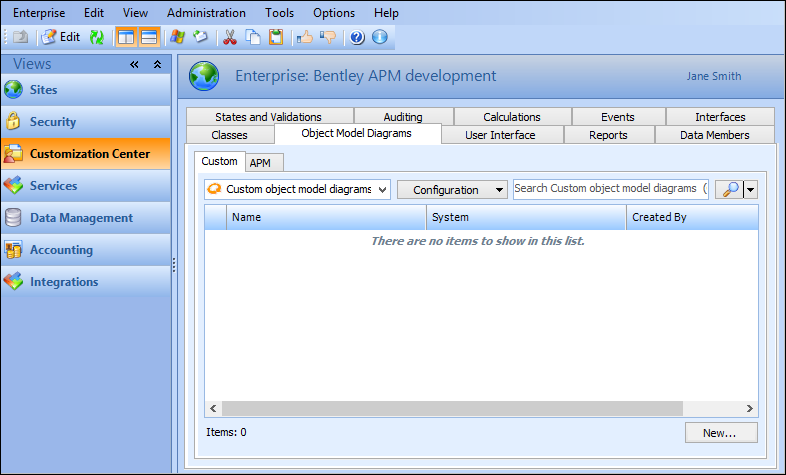Open the Administration menu

click(206, 13)
